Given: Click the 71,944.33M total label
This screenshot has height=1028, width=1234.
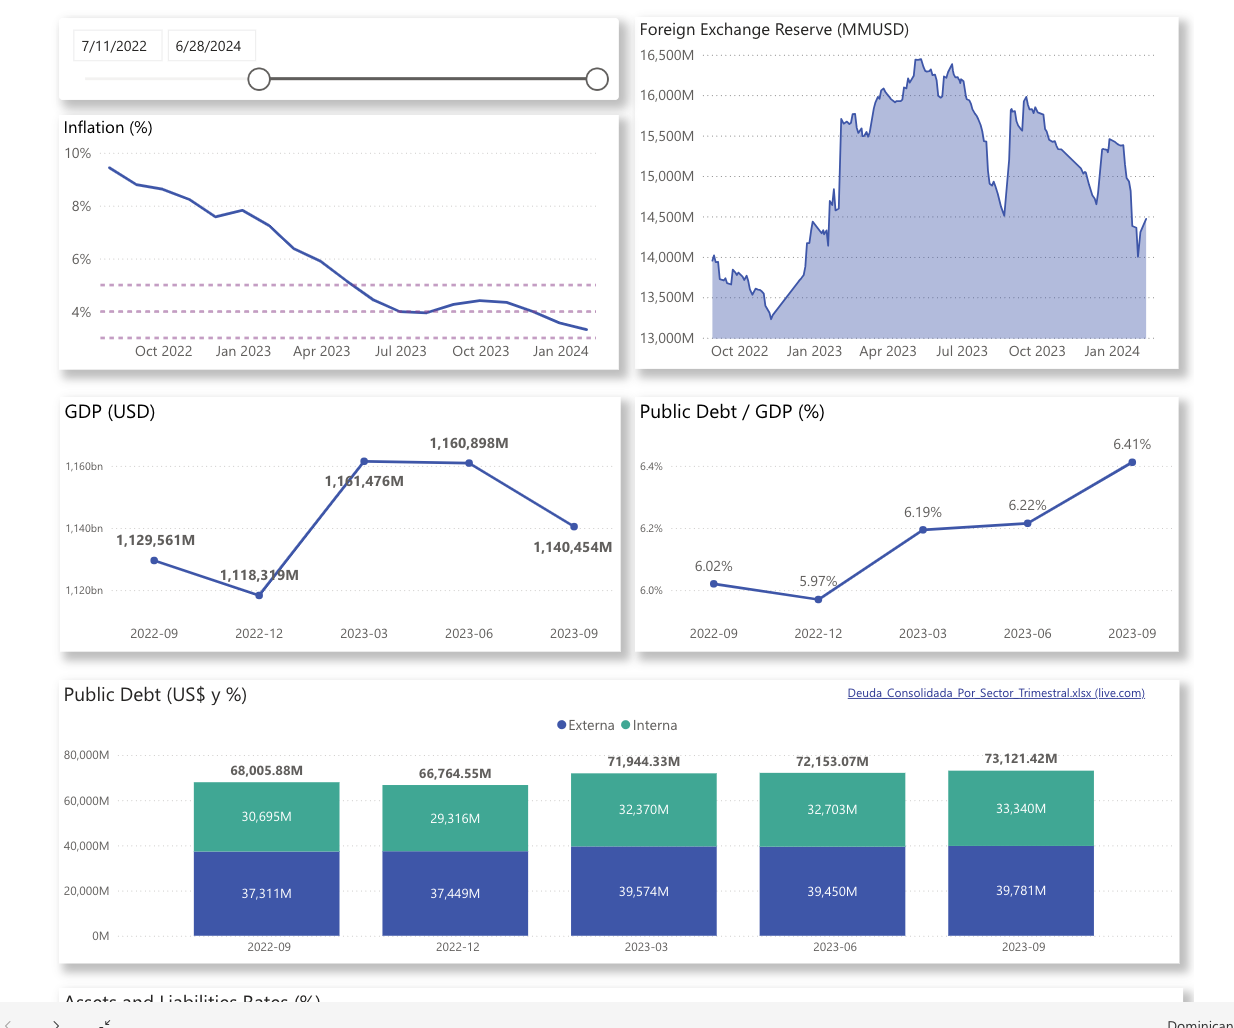Looking at the screenshot, I should point(644,762).
